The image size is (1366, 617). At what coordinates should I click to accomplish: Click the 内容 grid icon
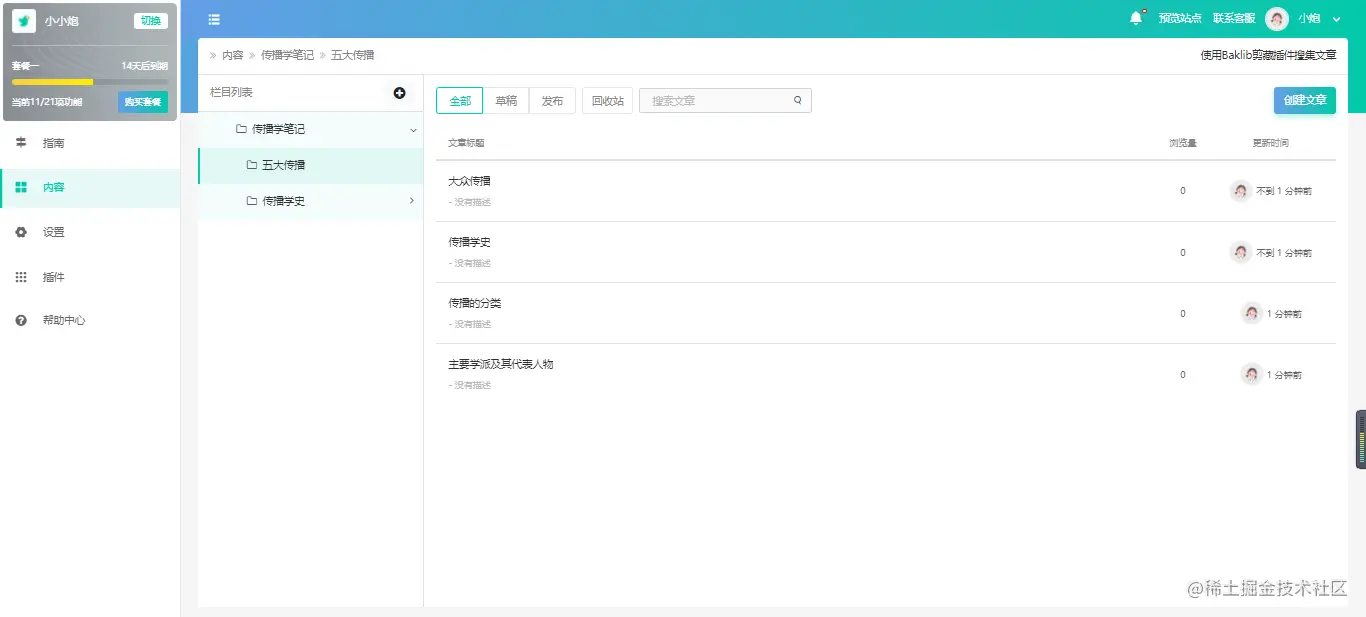pyautogui.click(x=21, y=187)
